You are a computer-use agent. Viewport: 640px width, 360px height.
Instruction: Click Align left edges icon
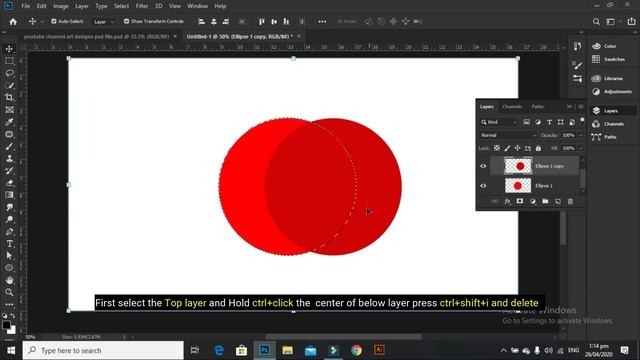[201, 21]
